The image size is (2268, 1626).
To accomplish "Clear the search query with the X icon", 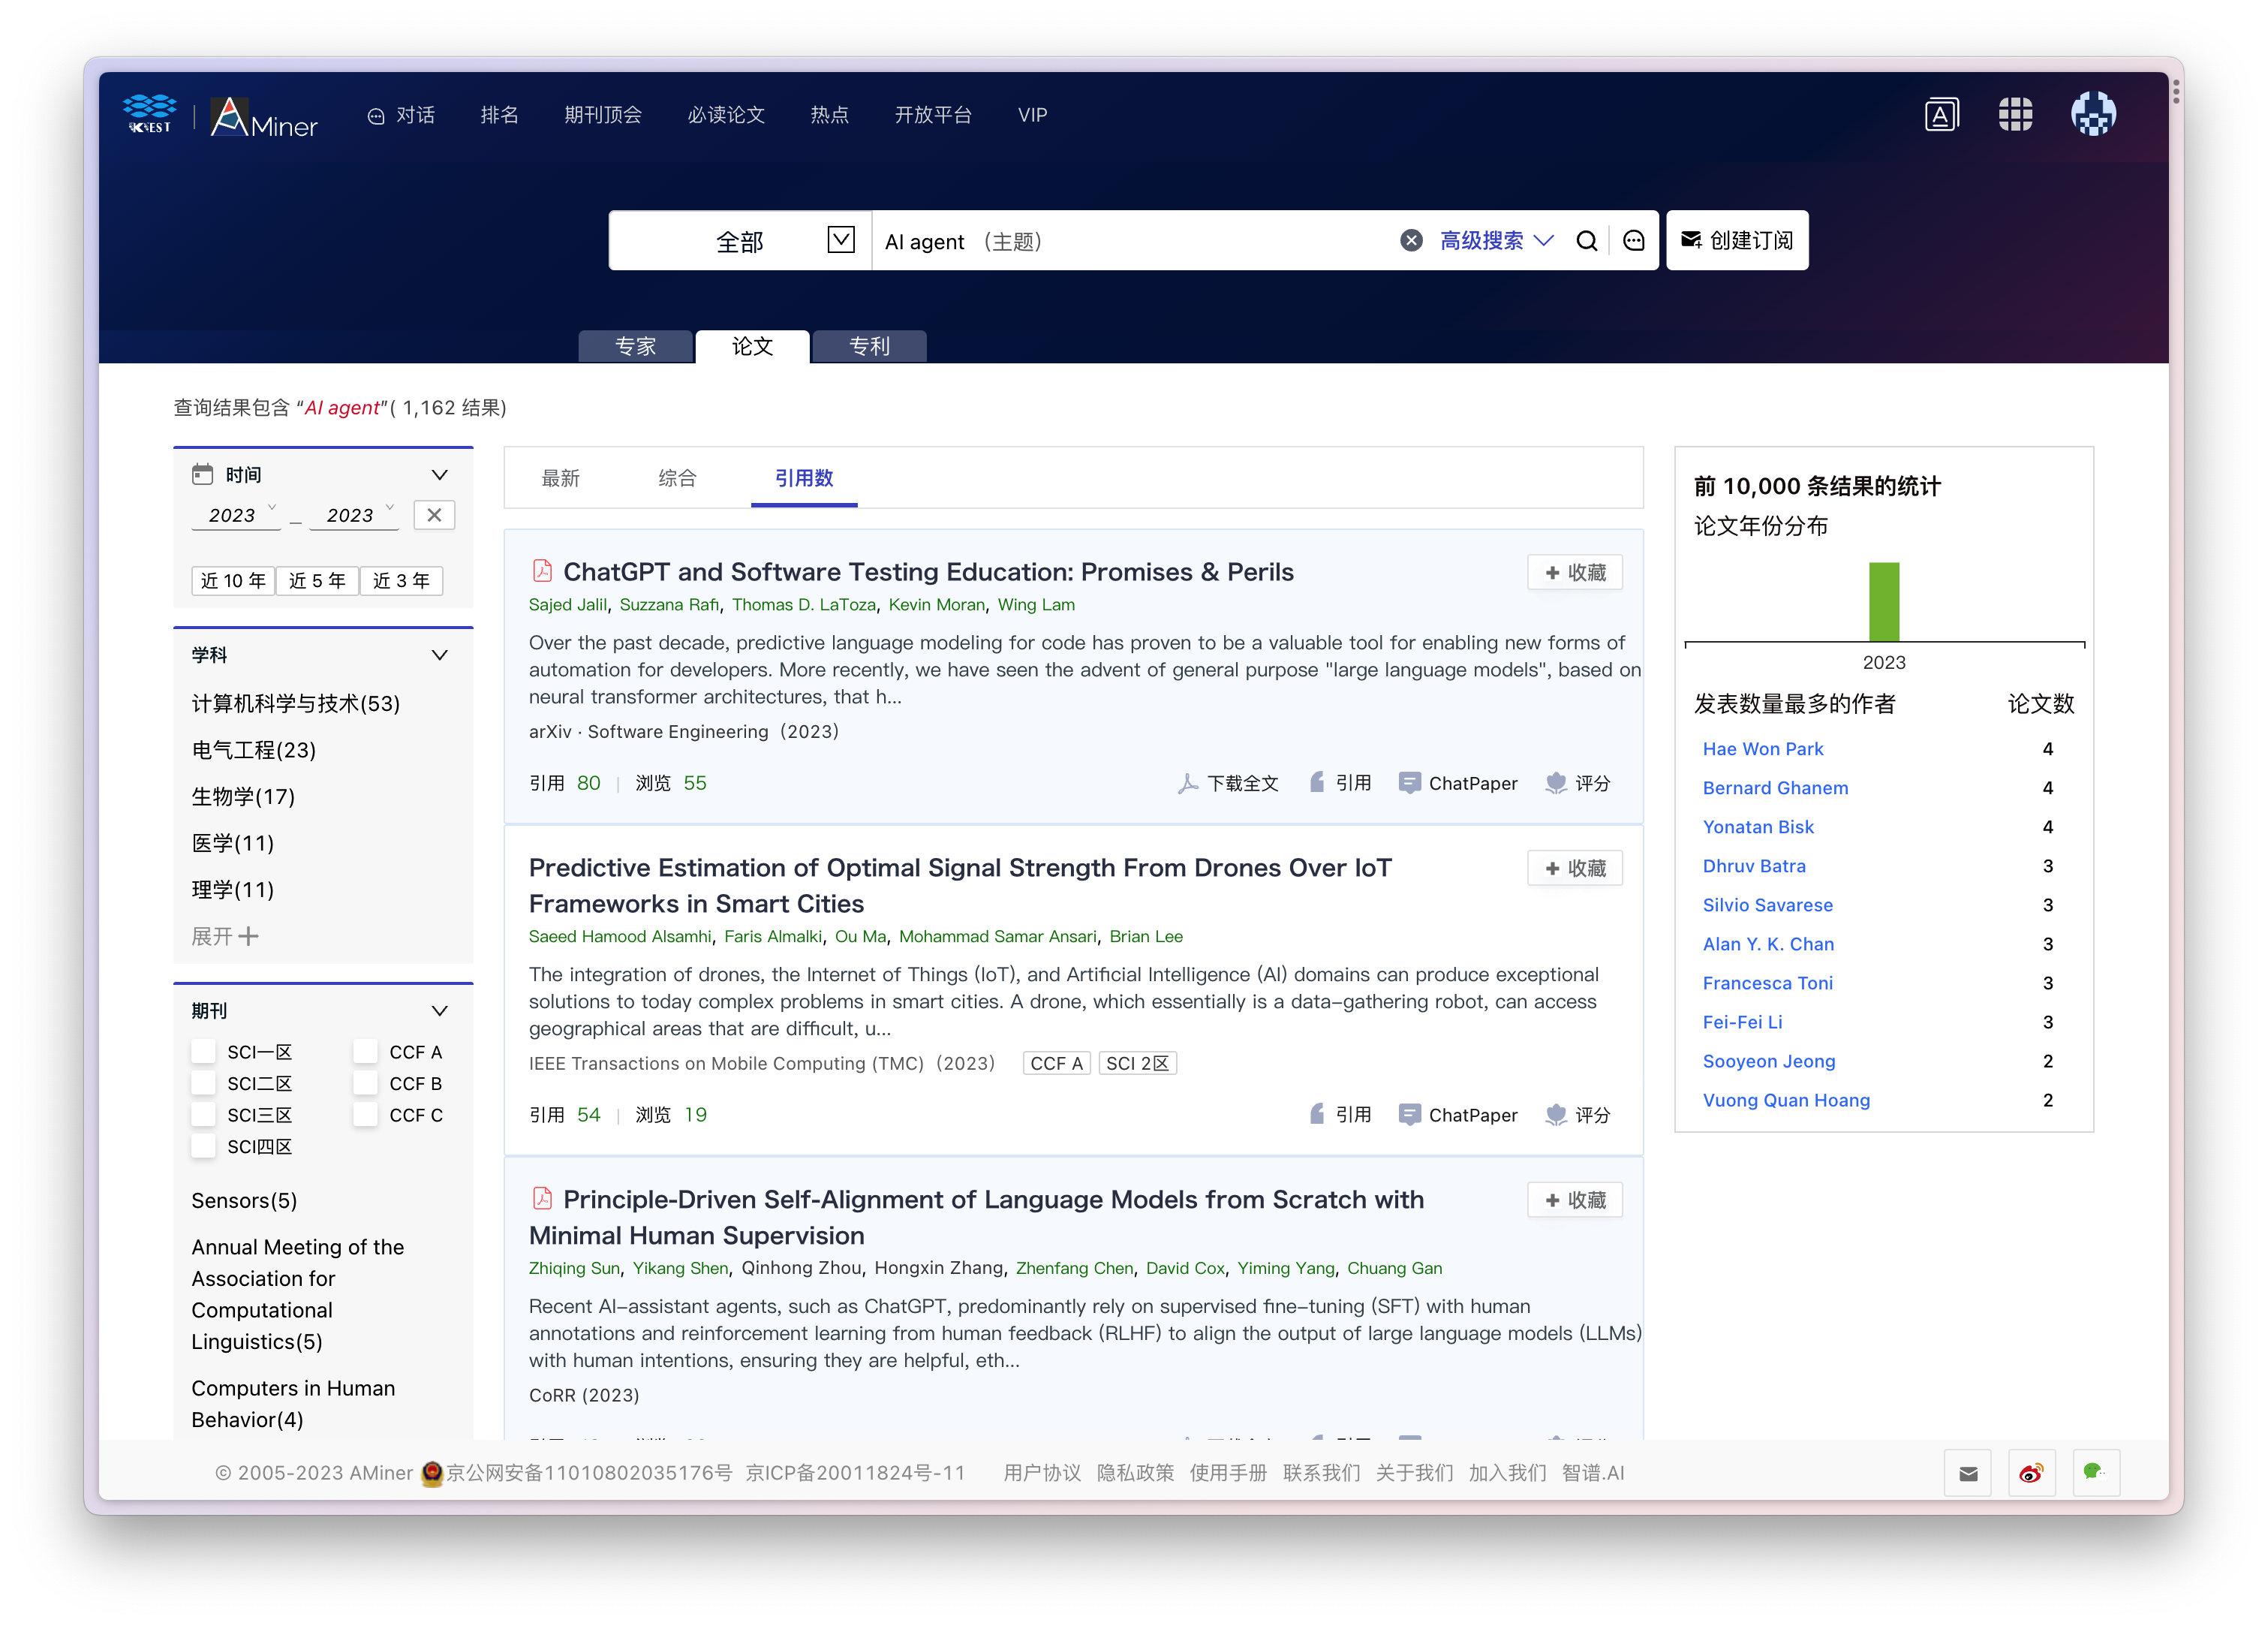I will pos(1411,240).
